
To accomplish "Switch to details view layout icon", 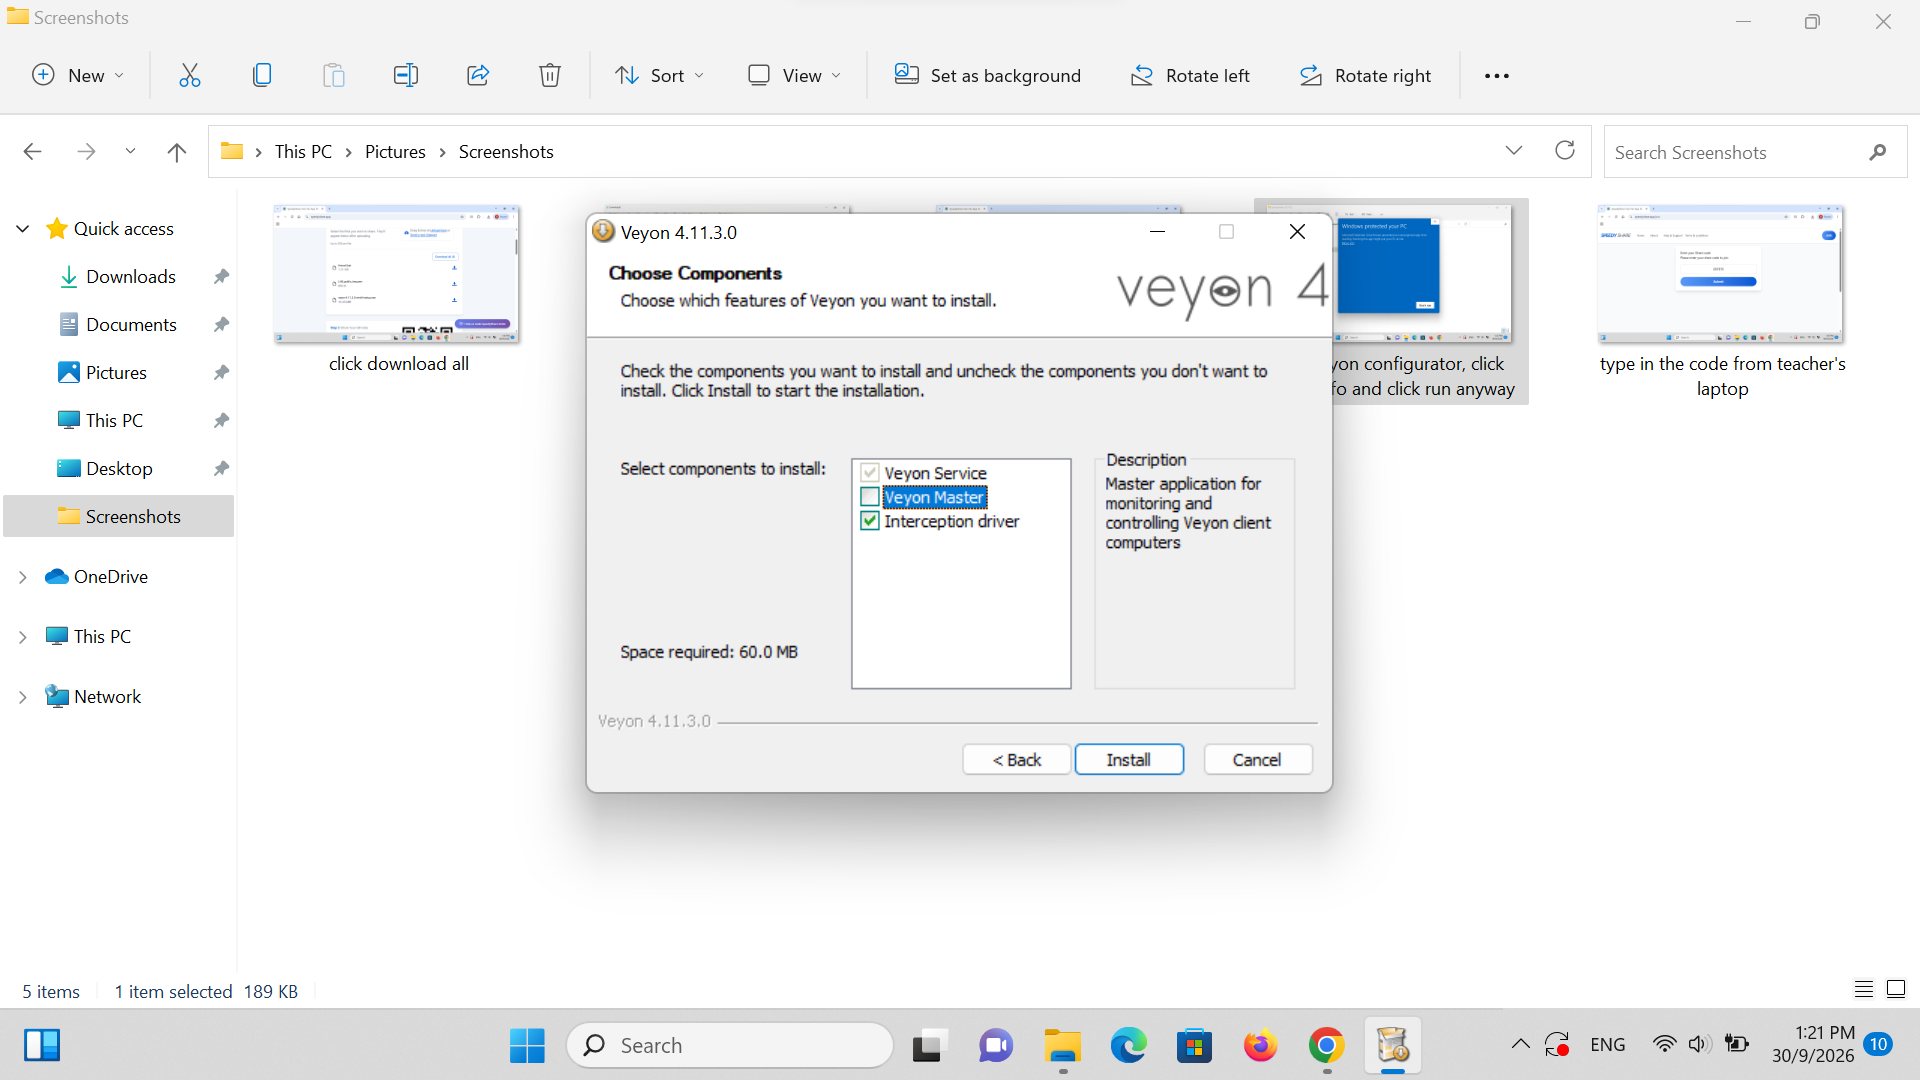I will click(x=1864, y=989).
